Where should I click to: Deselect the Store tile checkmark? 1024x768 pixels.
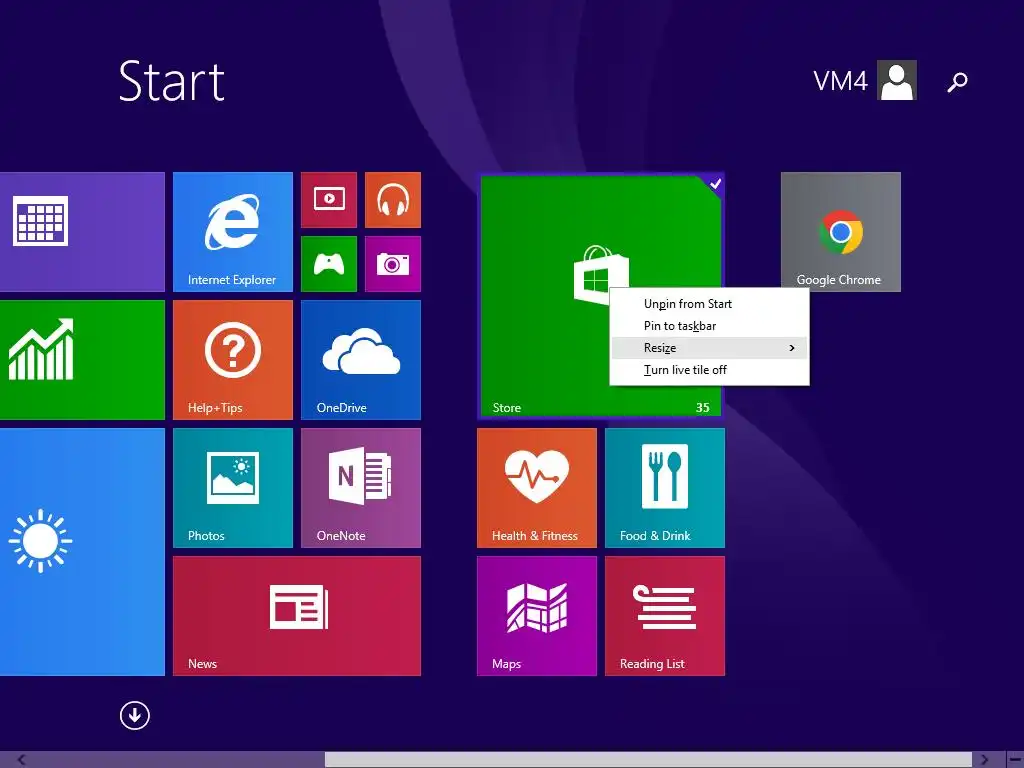point(715,184)
